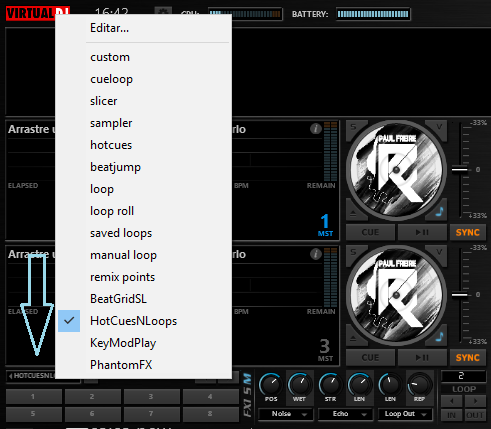Activate SYNC on deck 3
Viewport: 491px width, 429px height.
(468, 358)
